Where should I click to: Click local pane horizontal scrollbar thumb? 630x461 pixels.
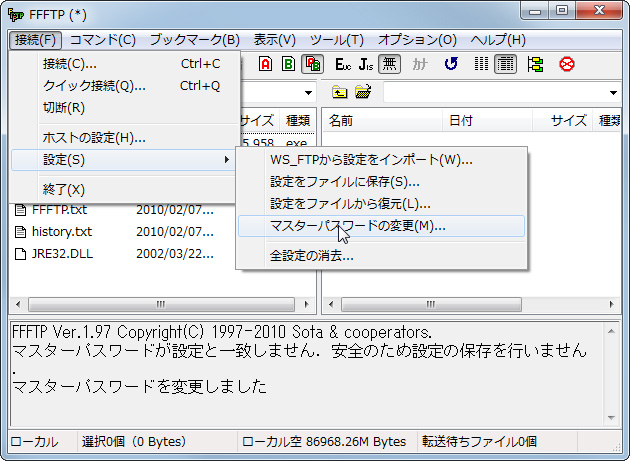[162, 304]
